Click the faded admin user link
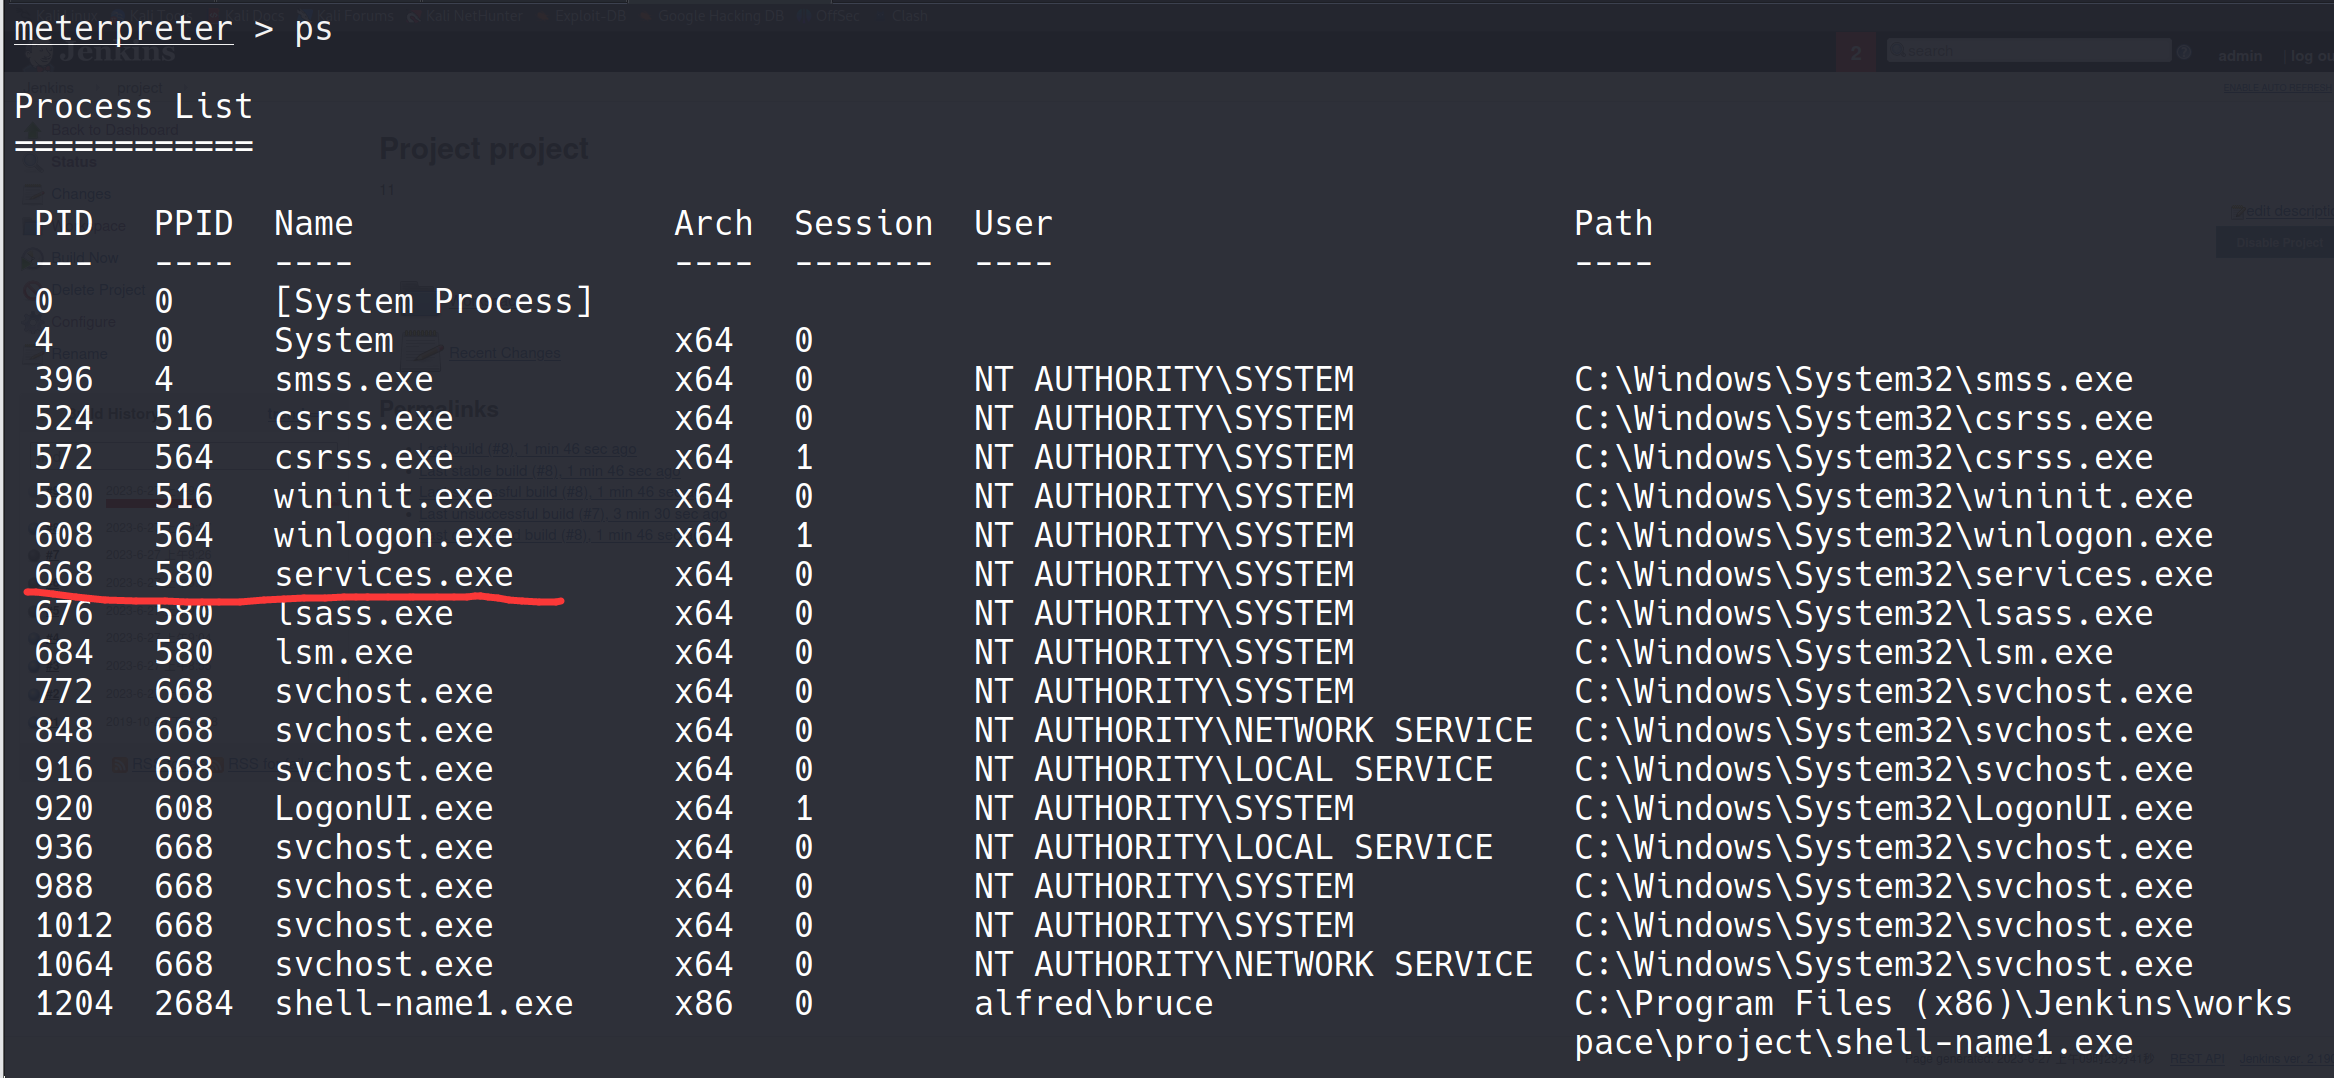The height and width of the screenshot is (1078, 2334). tap(2239, 56)
